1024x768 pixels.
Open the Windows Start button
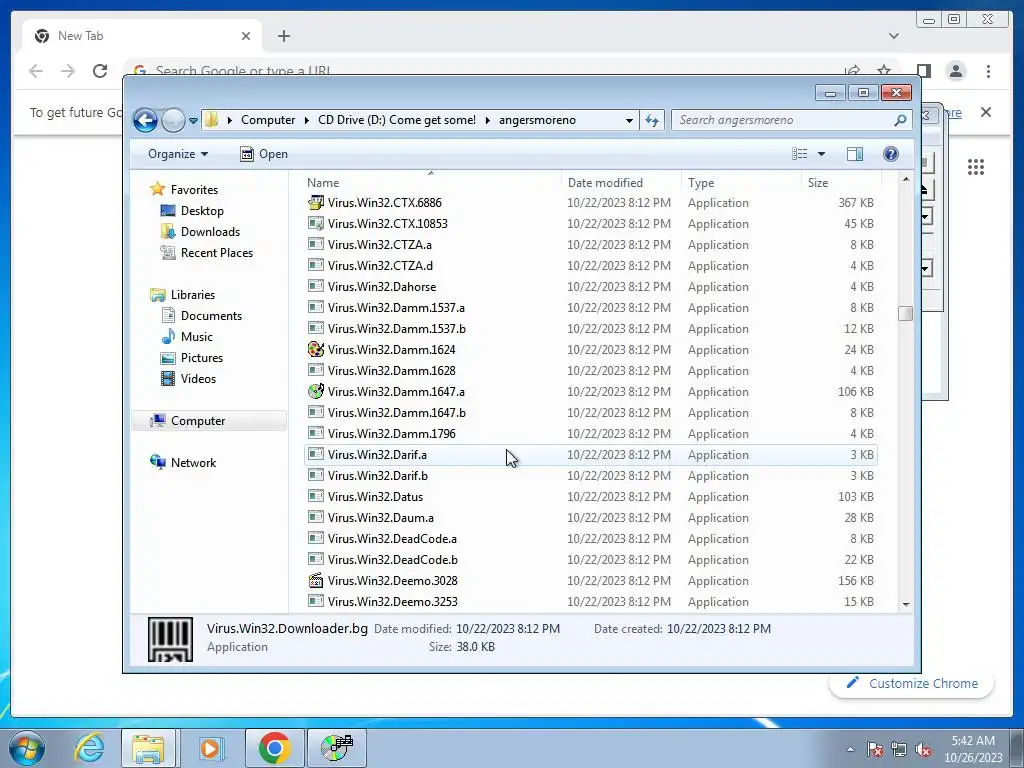(27, 748)
